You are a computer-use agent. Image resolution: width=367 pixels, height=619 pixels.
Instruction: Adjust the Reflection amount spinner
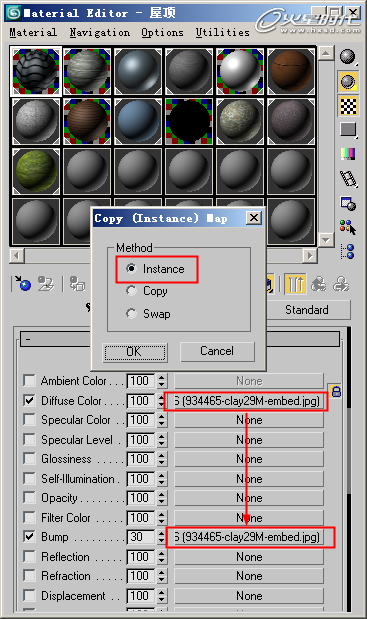click(x=161, y=557)
